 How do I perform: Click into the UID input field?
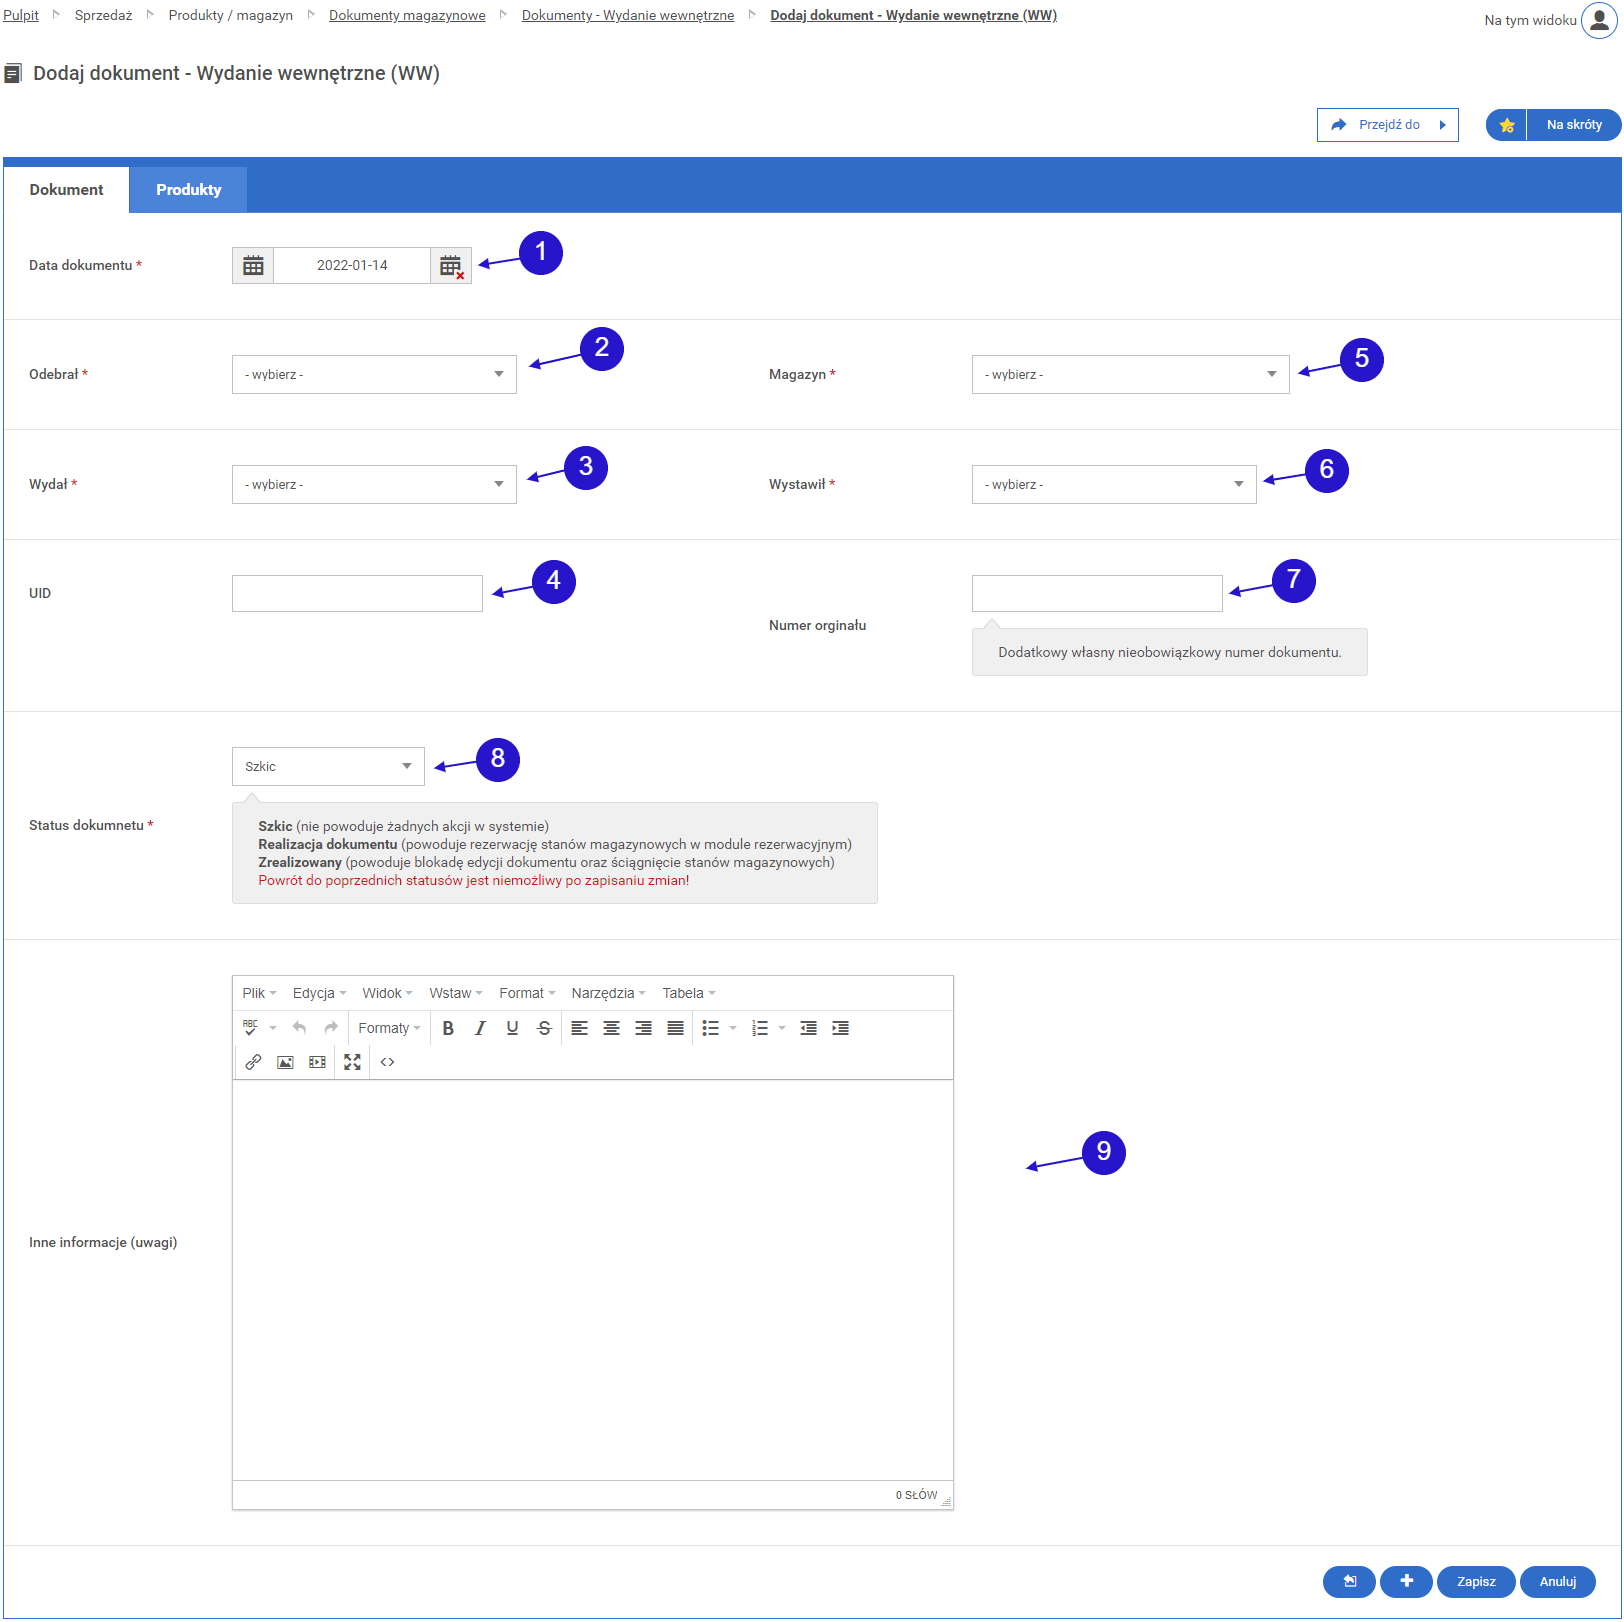357,594
